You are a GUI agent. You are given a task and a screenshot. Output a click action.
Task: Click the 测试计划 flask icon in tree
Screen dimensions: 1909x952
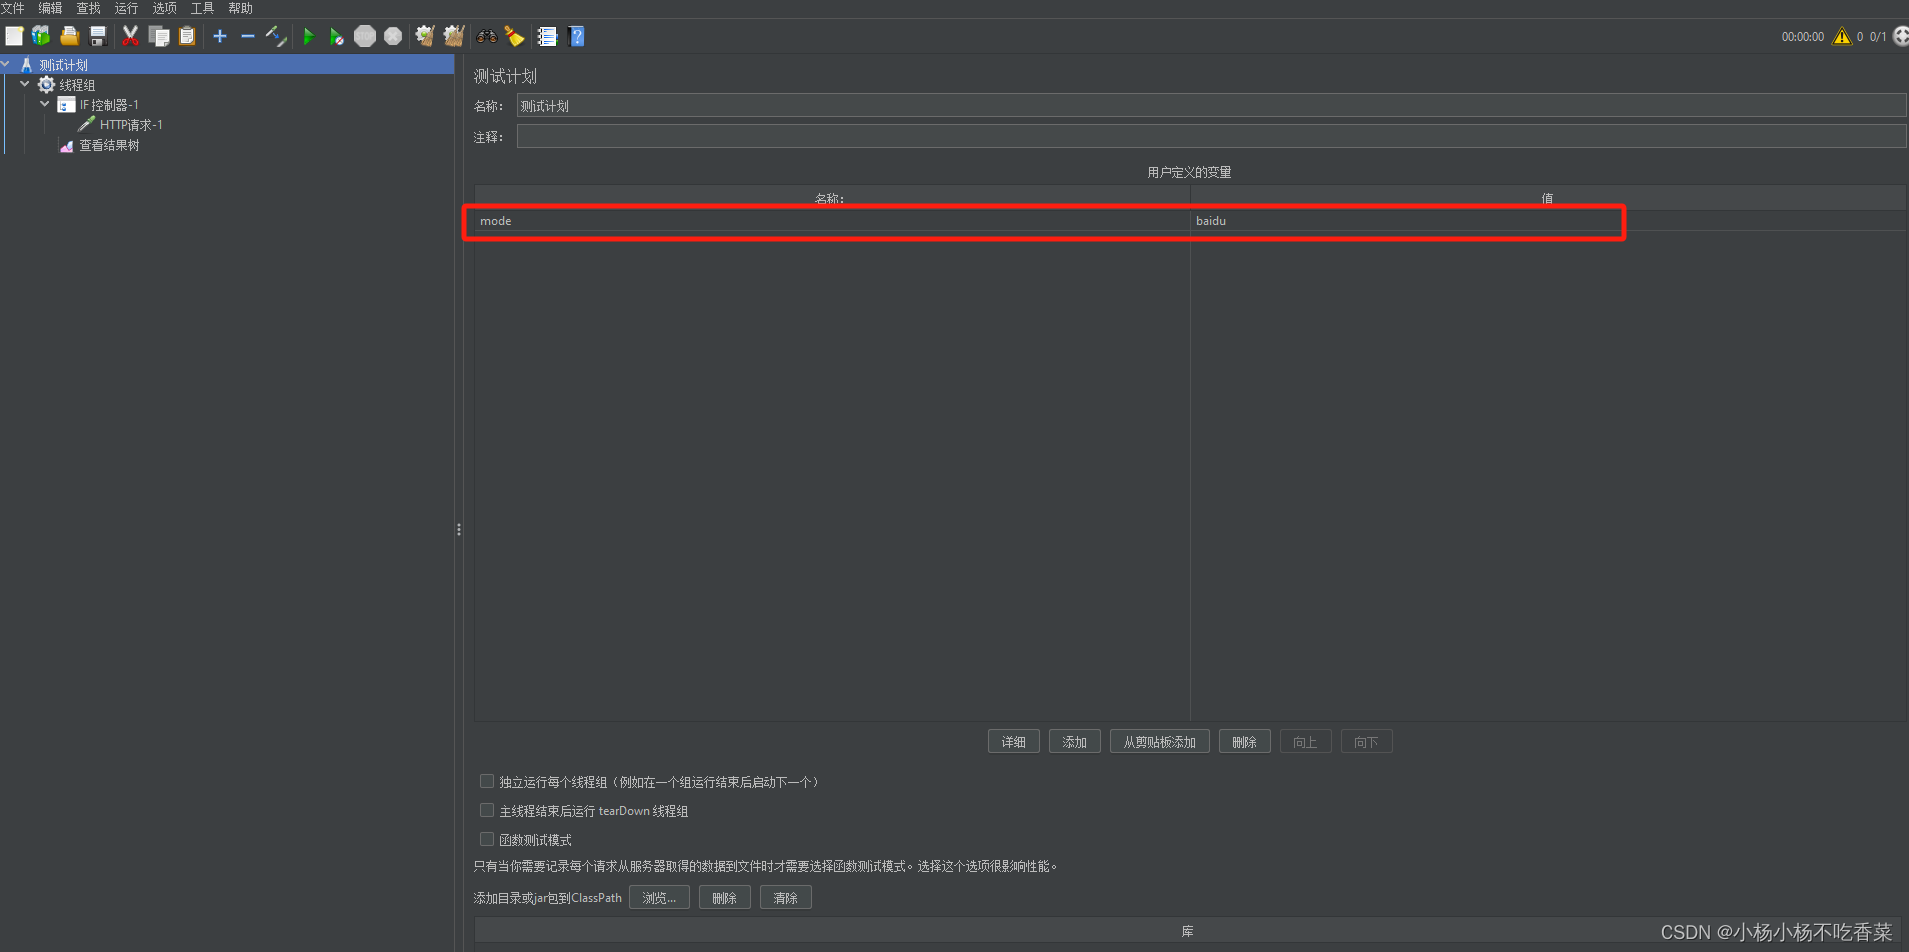26,65
